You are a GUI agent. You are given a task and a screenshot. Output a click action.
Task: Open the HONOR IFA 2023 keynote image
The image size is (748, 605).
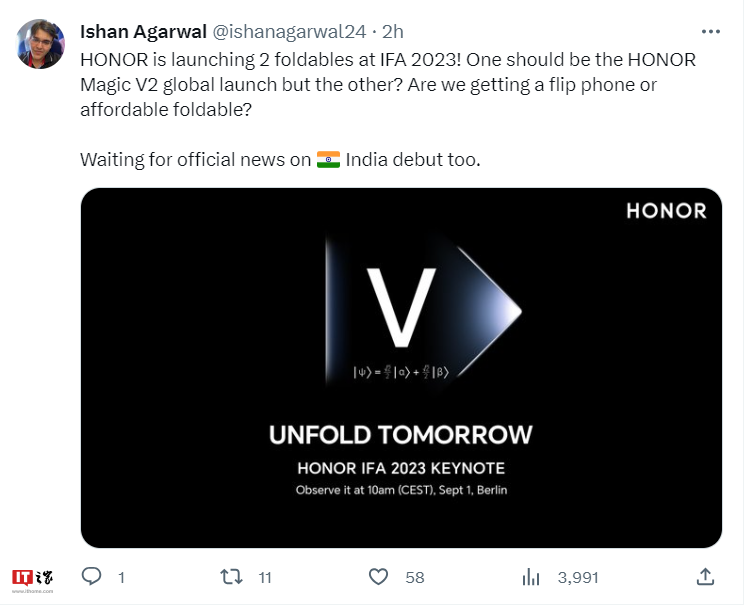pyautogui.click(x=400, y=367)
